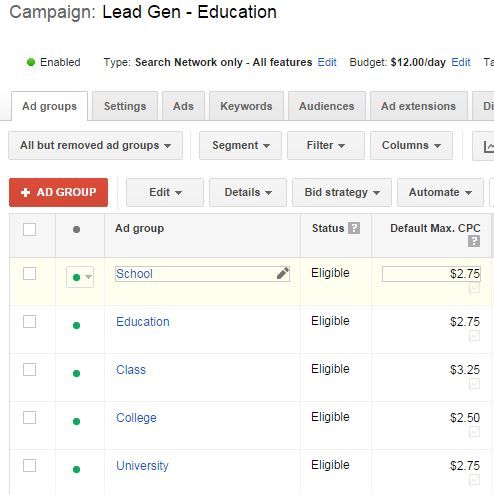The height and width of the screenshot is (495, 494).
Task: Click the red + AD GROUP button
Action: point(58,192)
